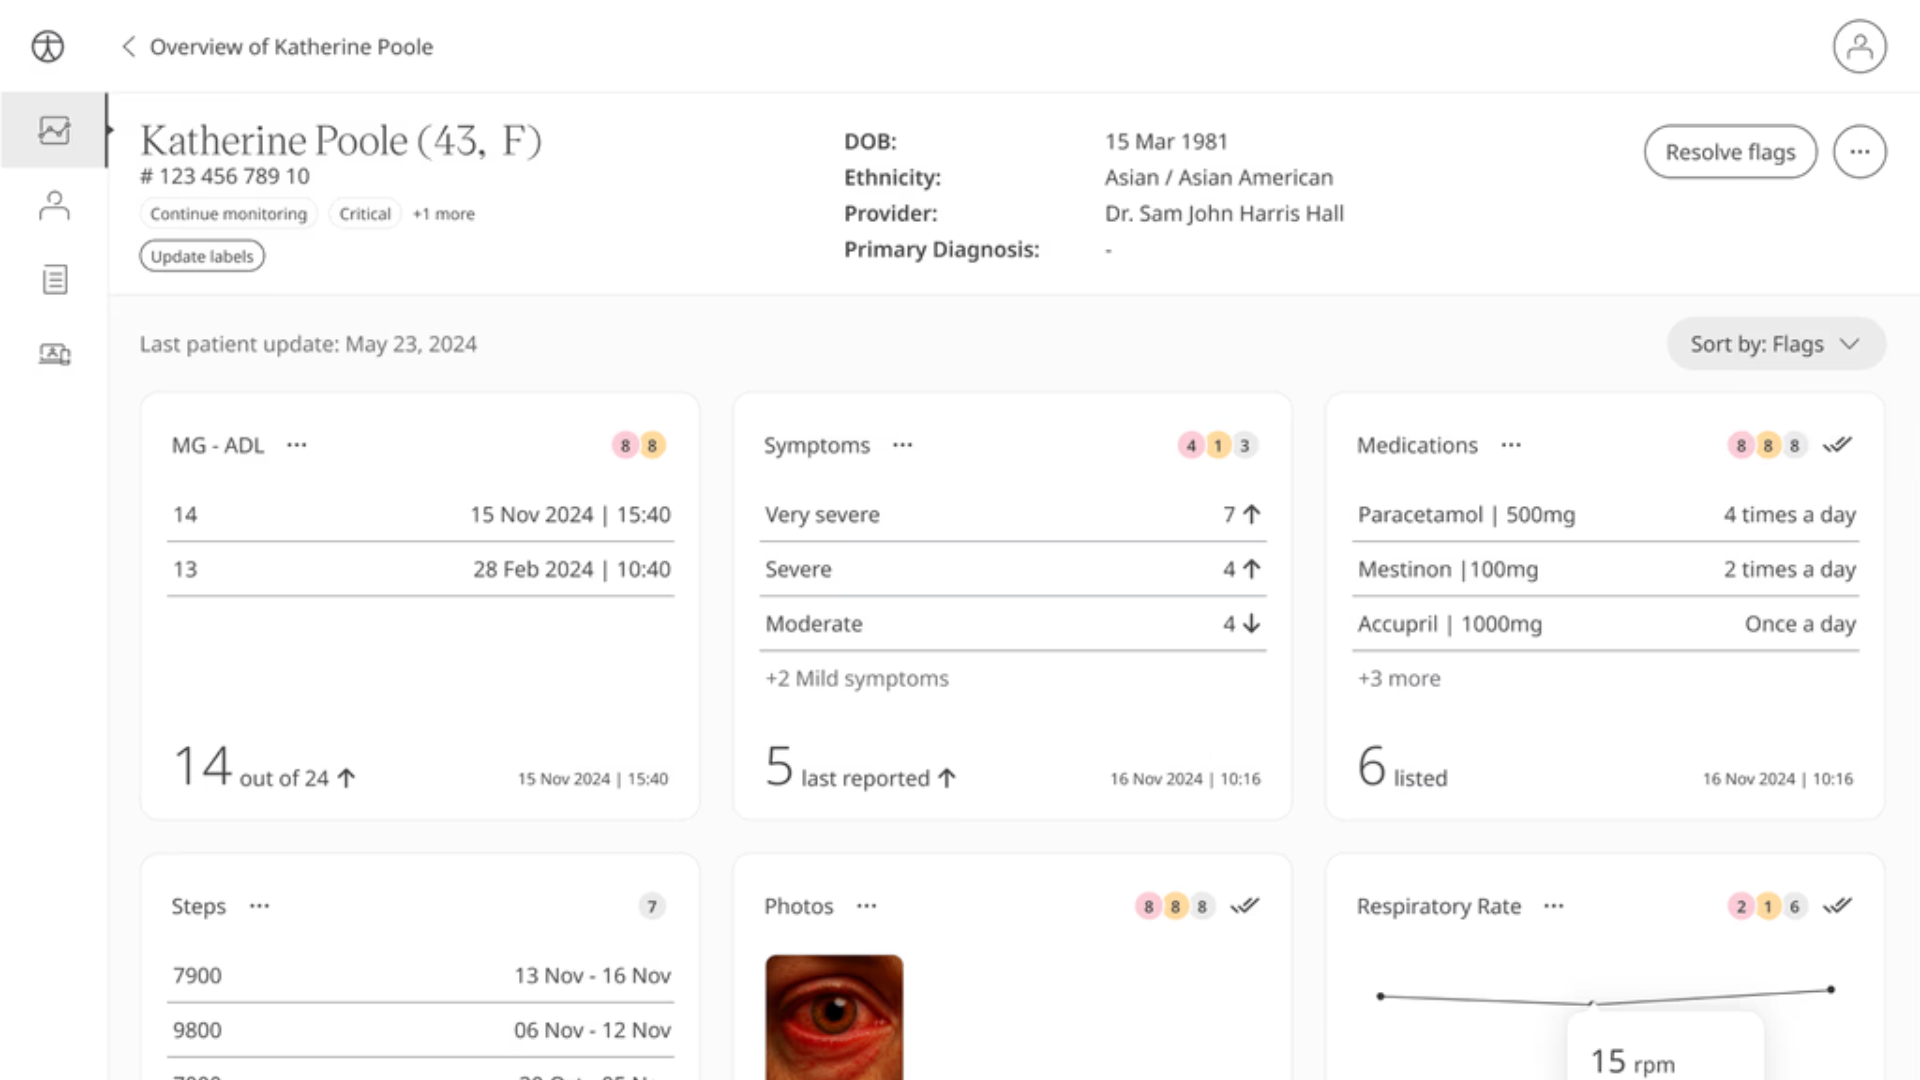This screenshot has height=1080, width=1920.
Task: Select the Moderate symptoms row
Action: (1012, 624)
